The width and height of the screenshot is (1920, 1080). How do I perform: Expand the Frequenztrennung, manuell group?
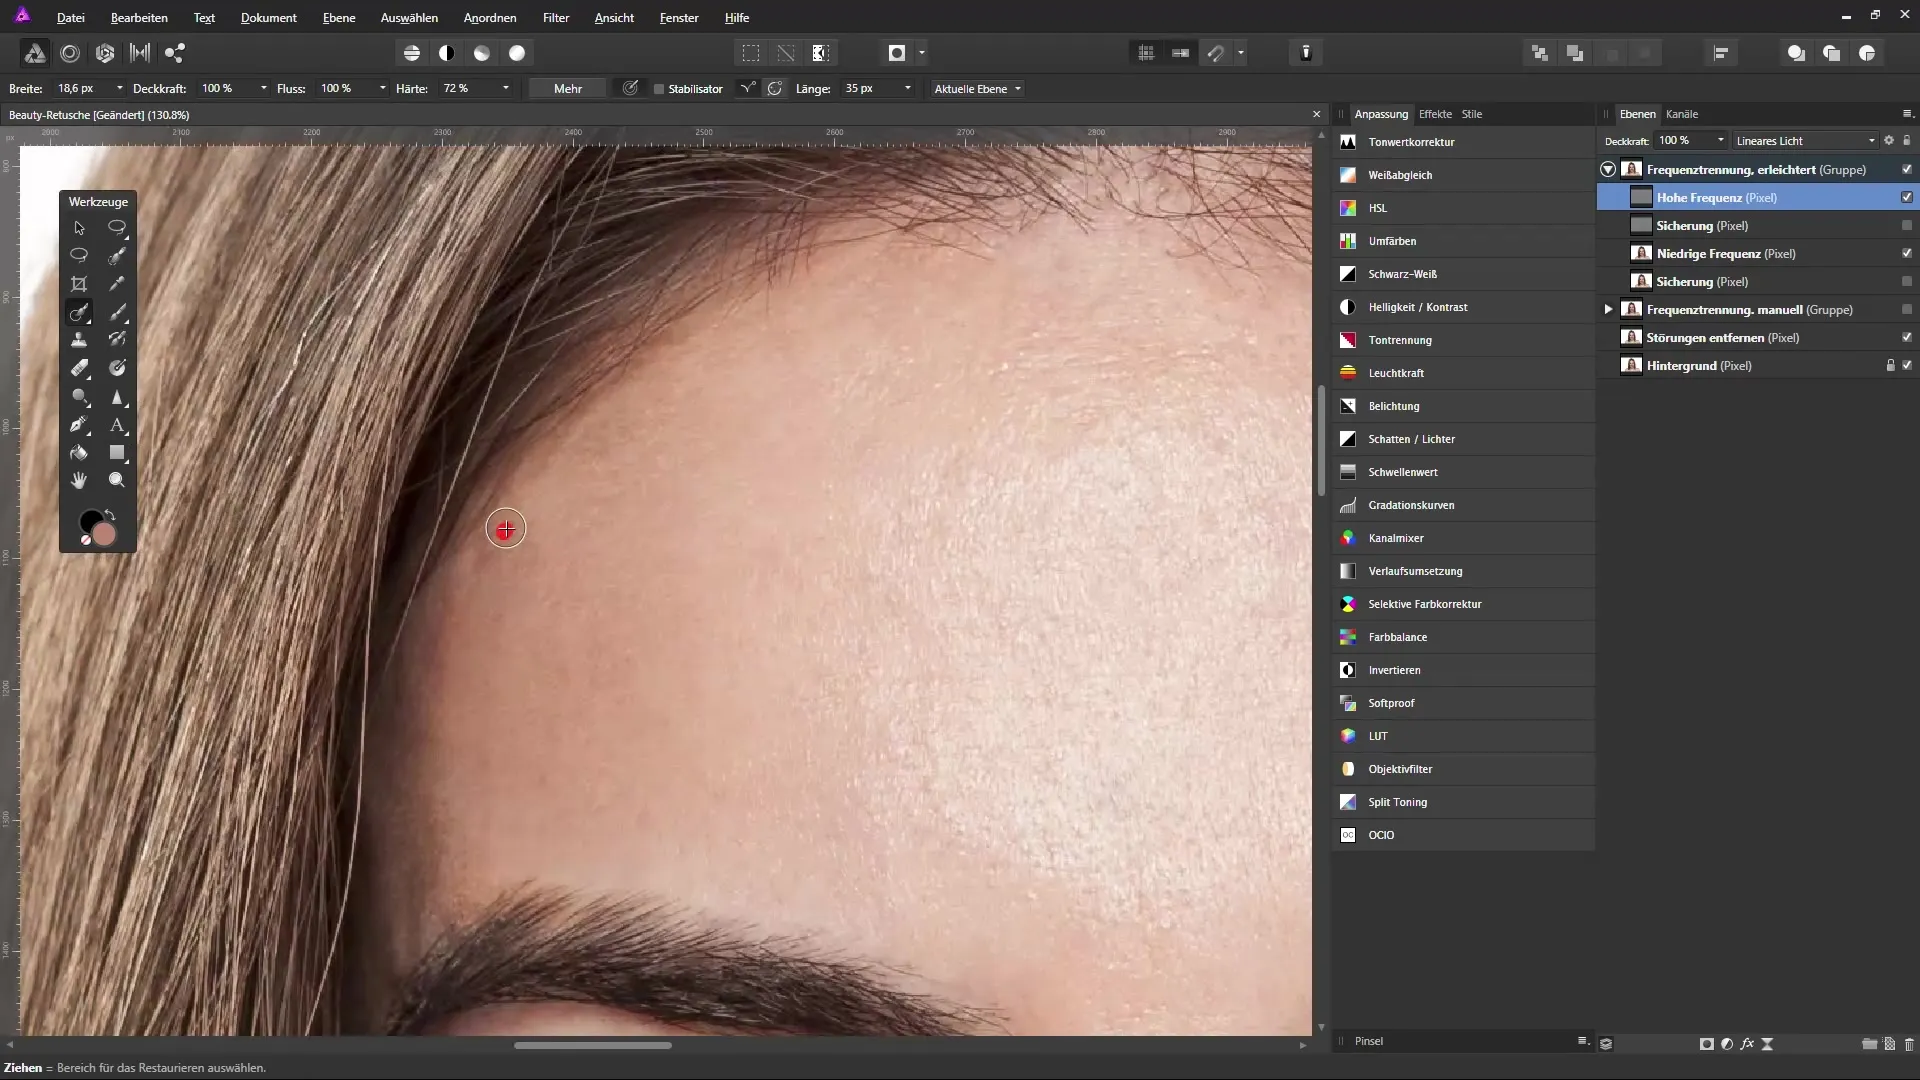(x=1608, y=310)
